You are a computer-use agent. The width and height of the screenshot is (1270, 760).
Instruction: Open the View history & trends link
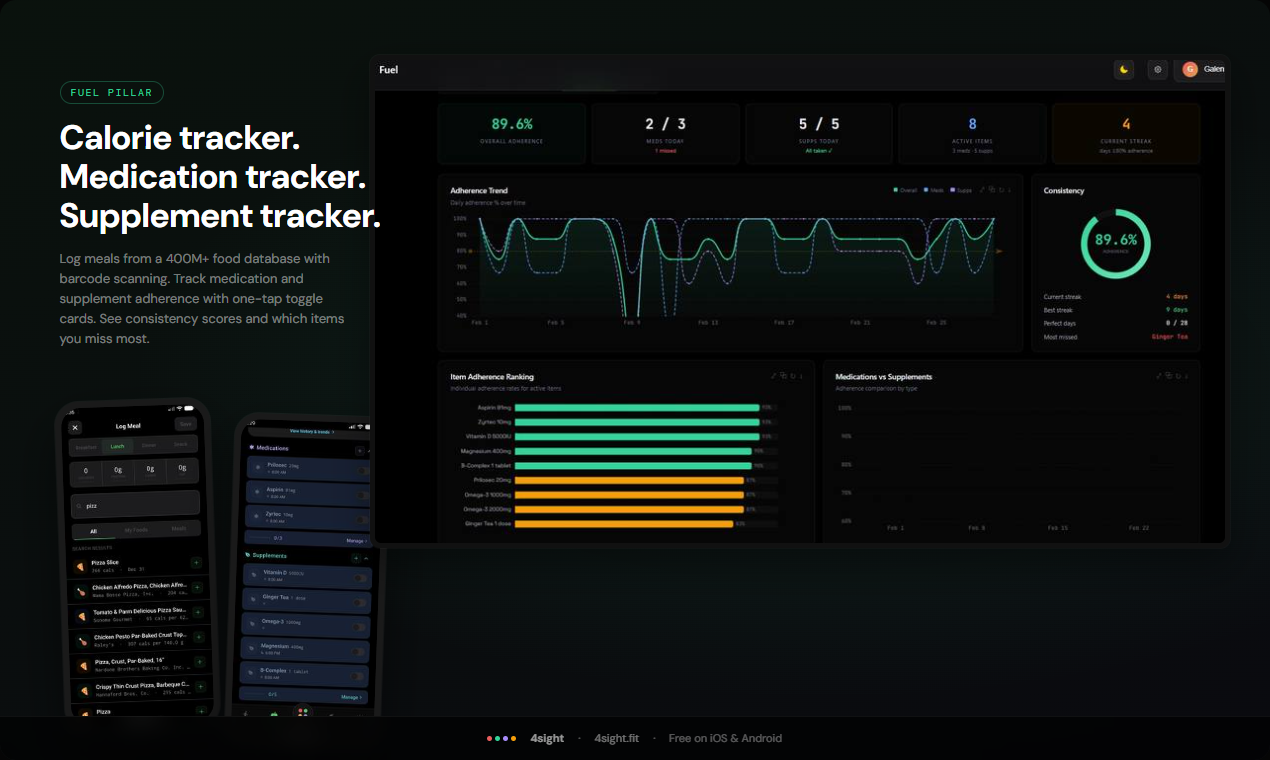point(312,431)
